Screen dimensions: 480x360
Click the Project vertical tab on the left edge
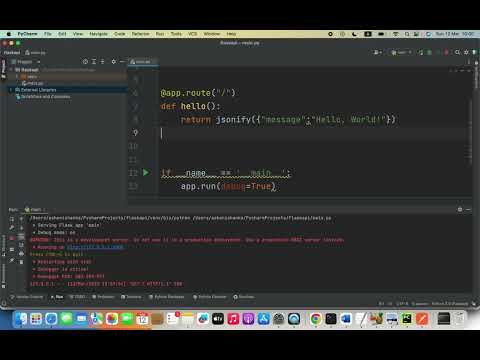coord(3,69)
